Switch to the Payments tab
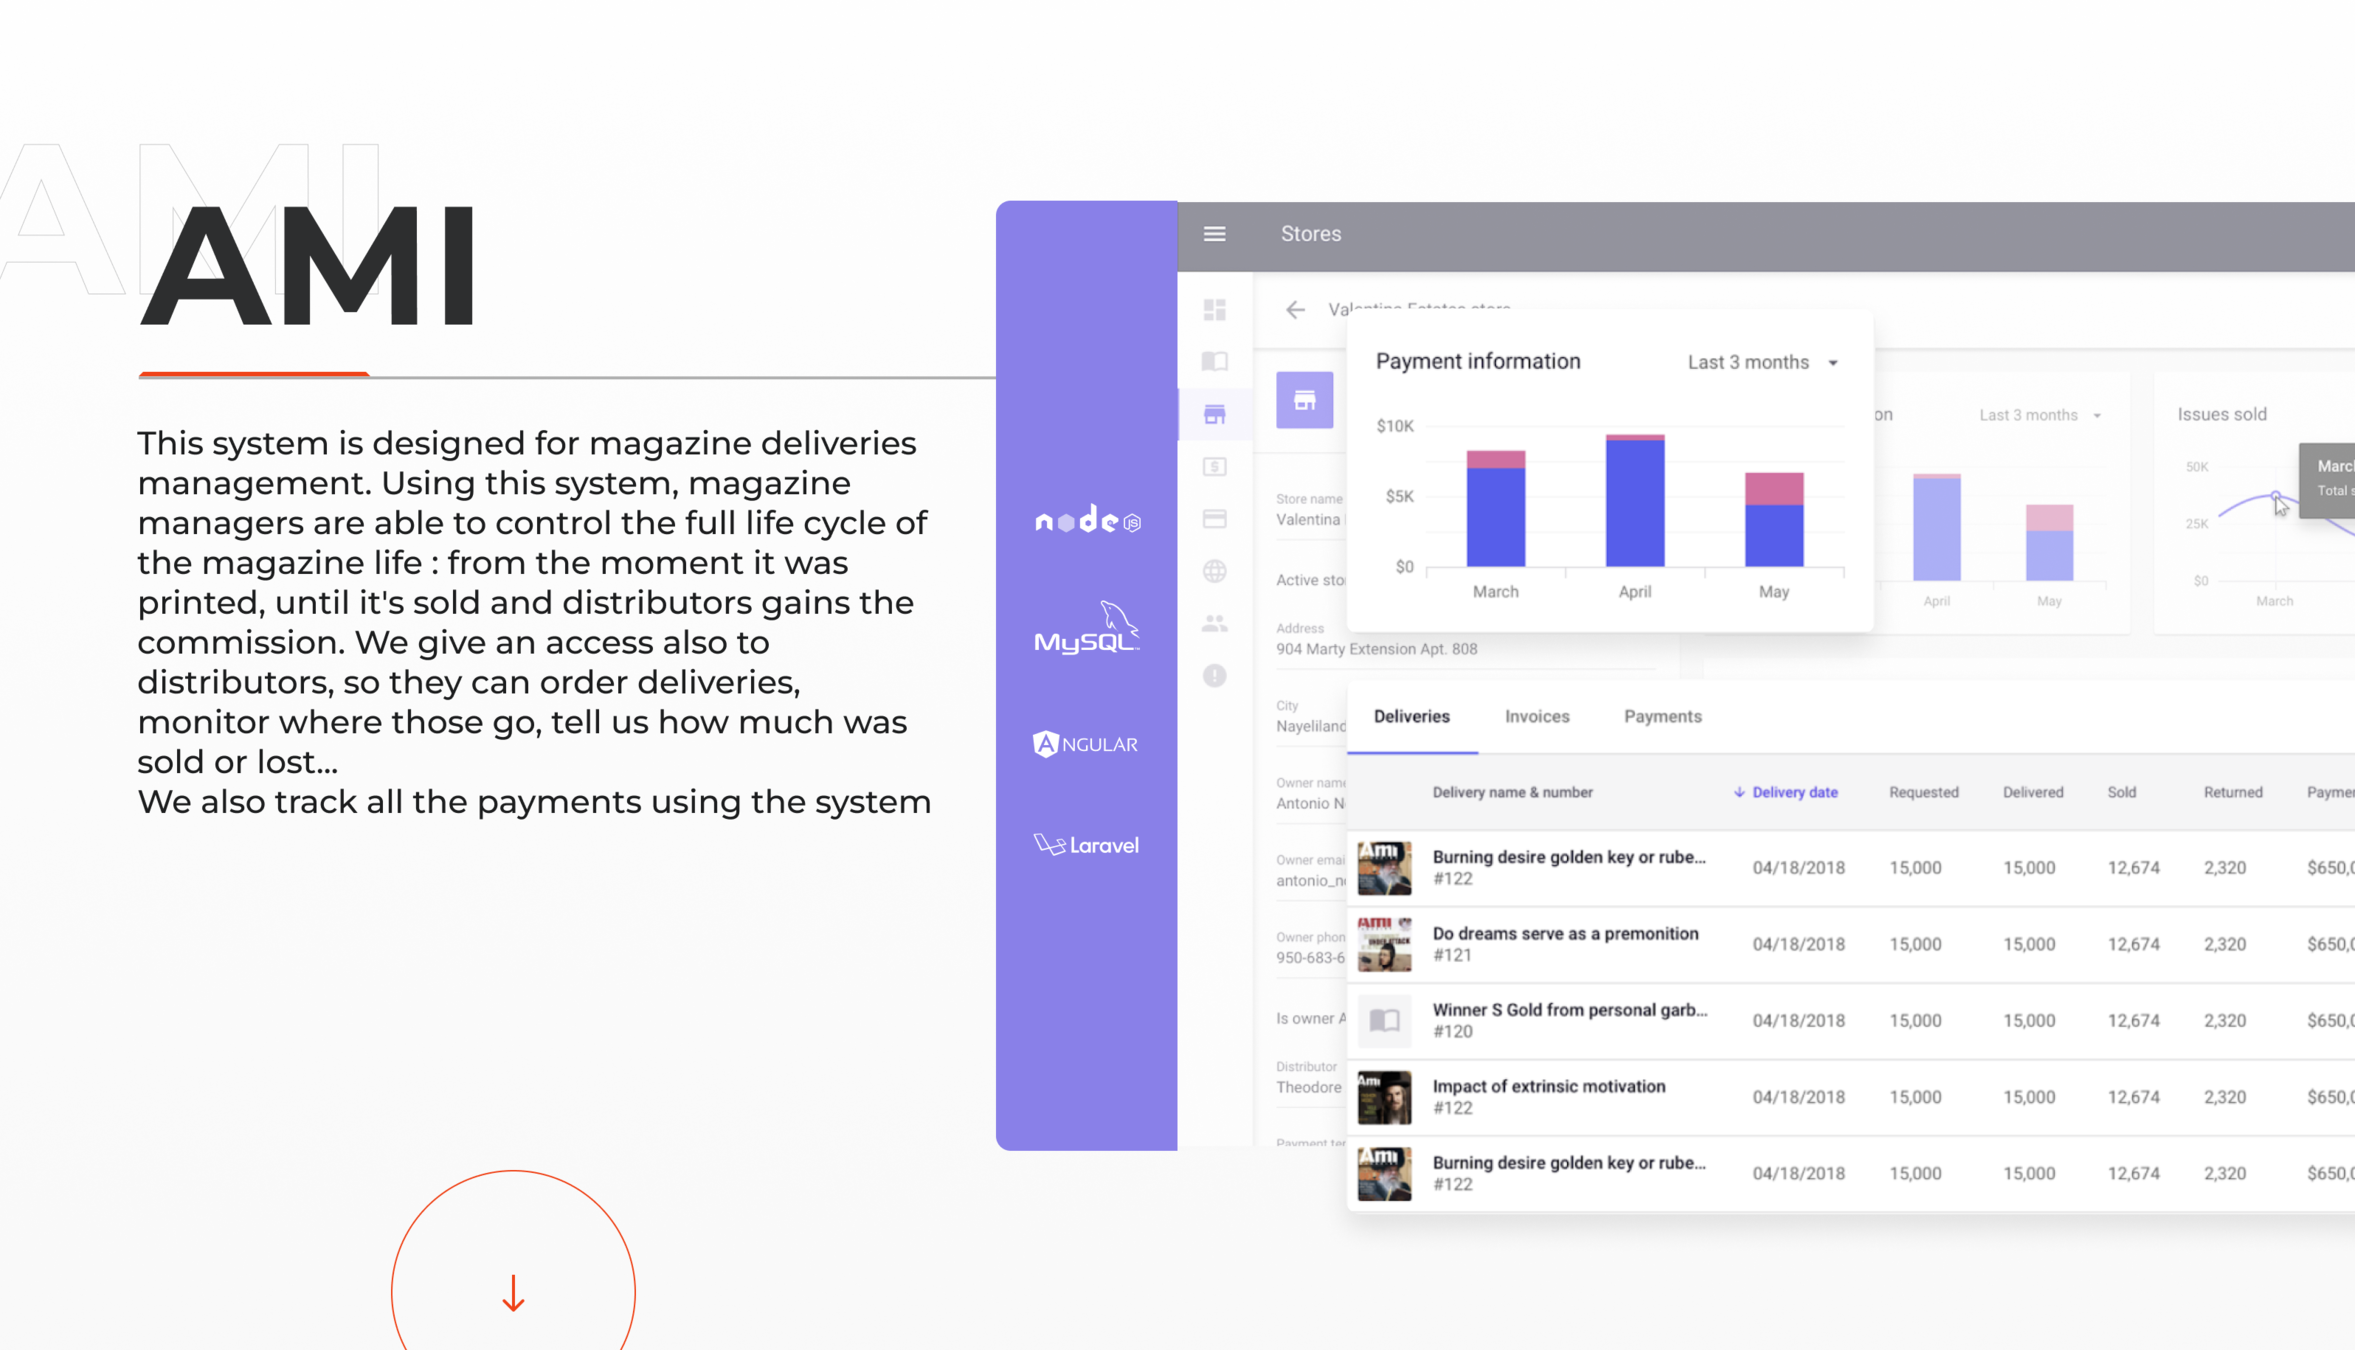Viewport: 2355px width, 1350px height. 1662,716
